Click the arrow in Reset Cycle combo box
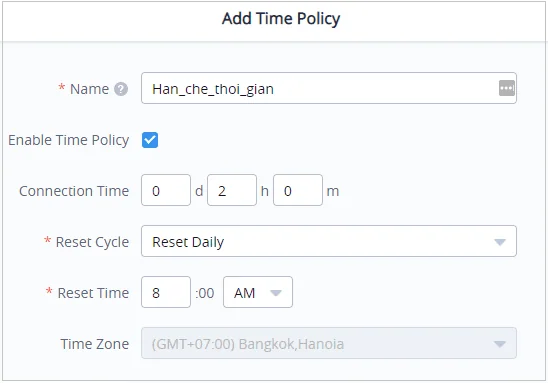 (x=500, y=242)
